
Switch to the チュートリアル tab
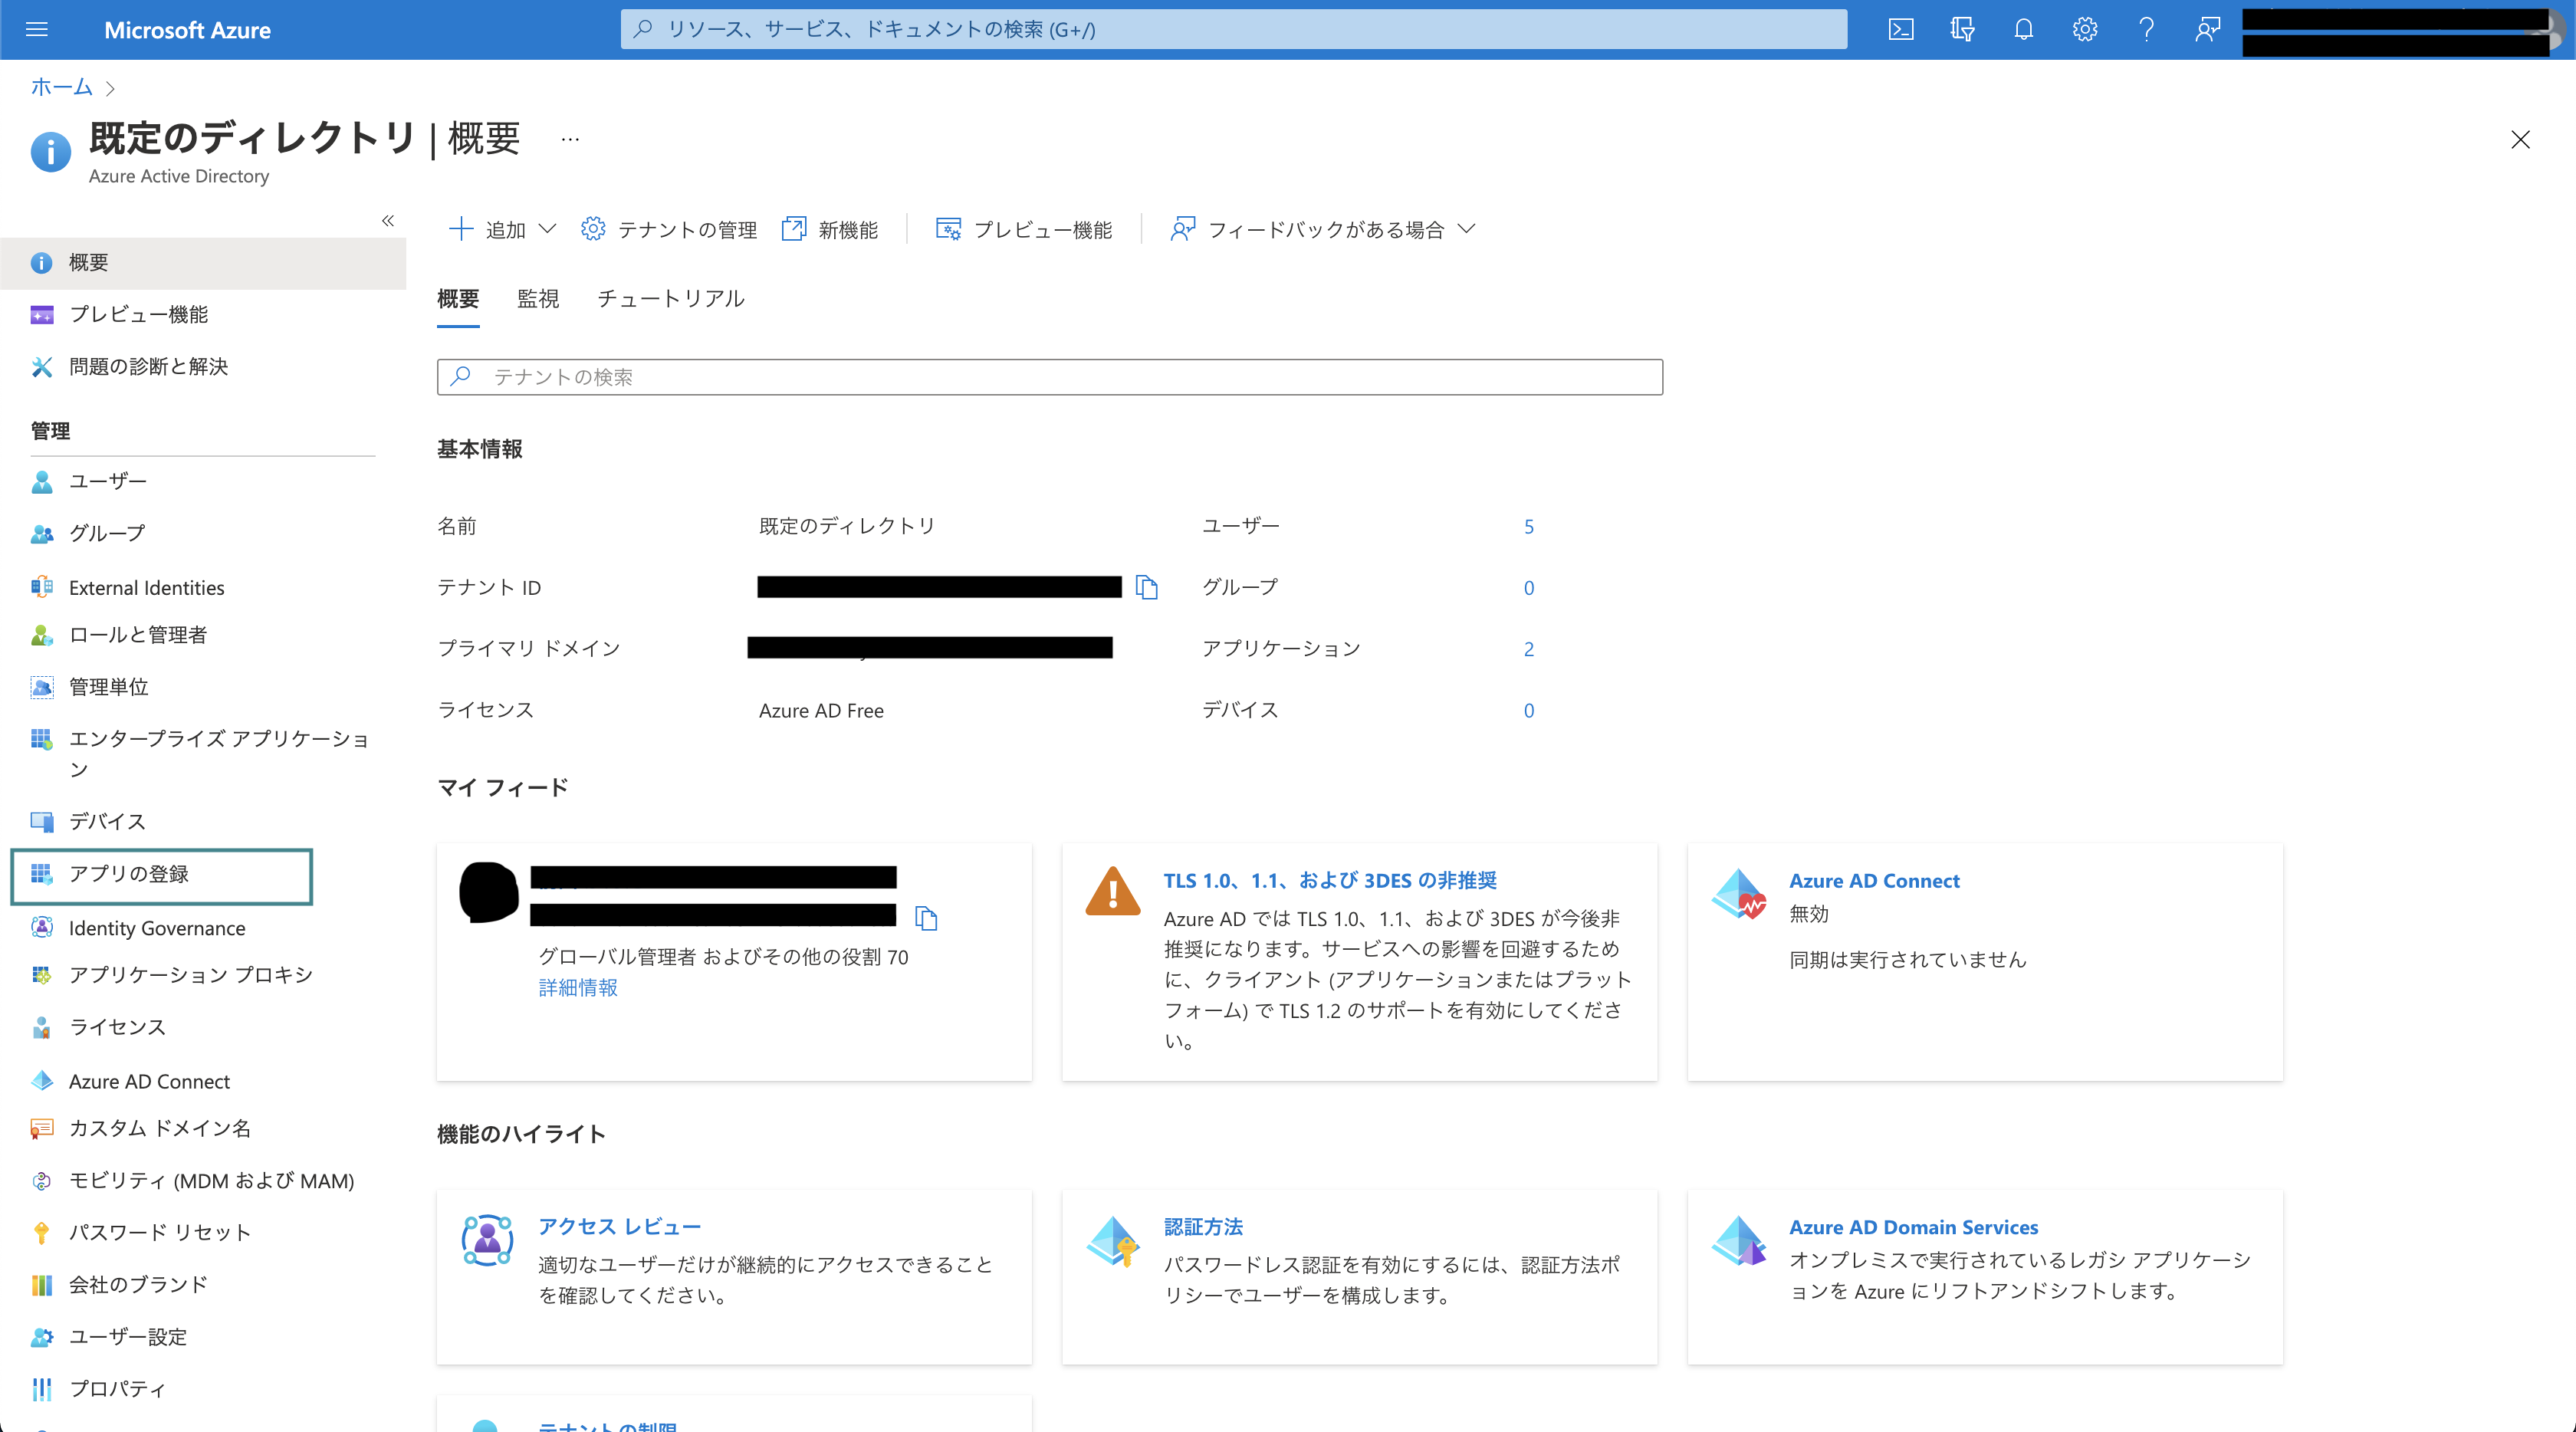(671, 299)
